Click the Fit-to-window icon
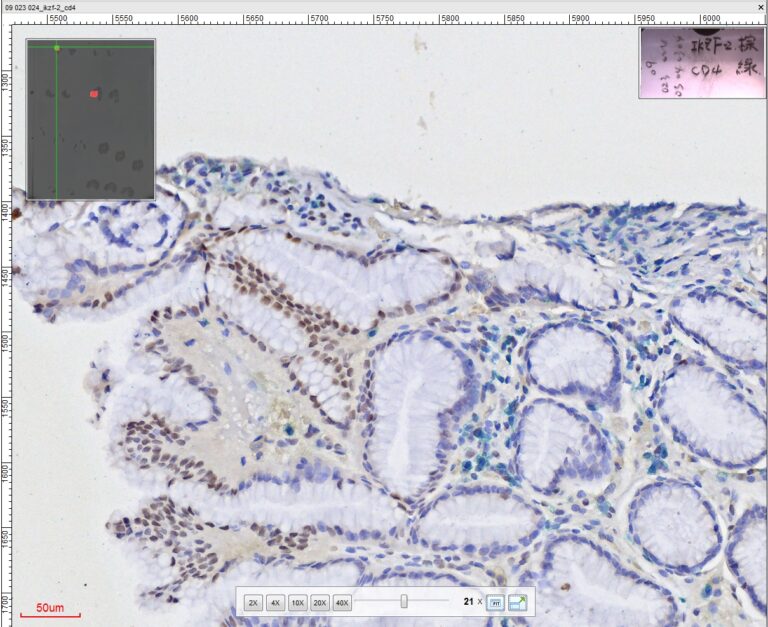The image size is (768, 627). coord(496,602)
